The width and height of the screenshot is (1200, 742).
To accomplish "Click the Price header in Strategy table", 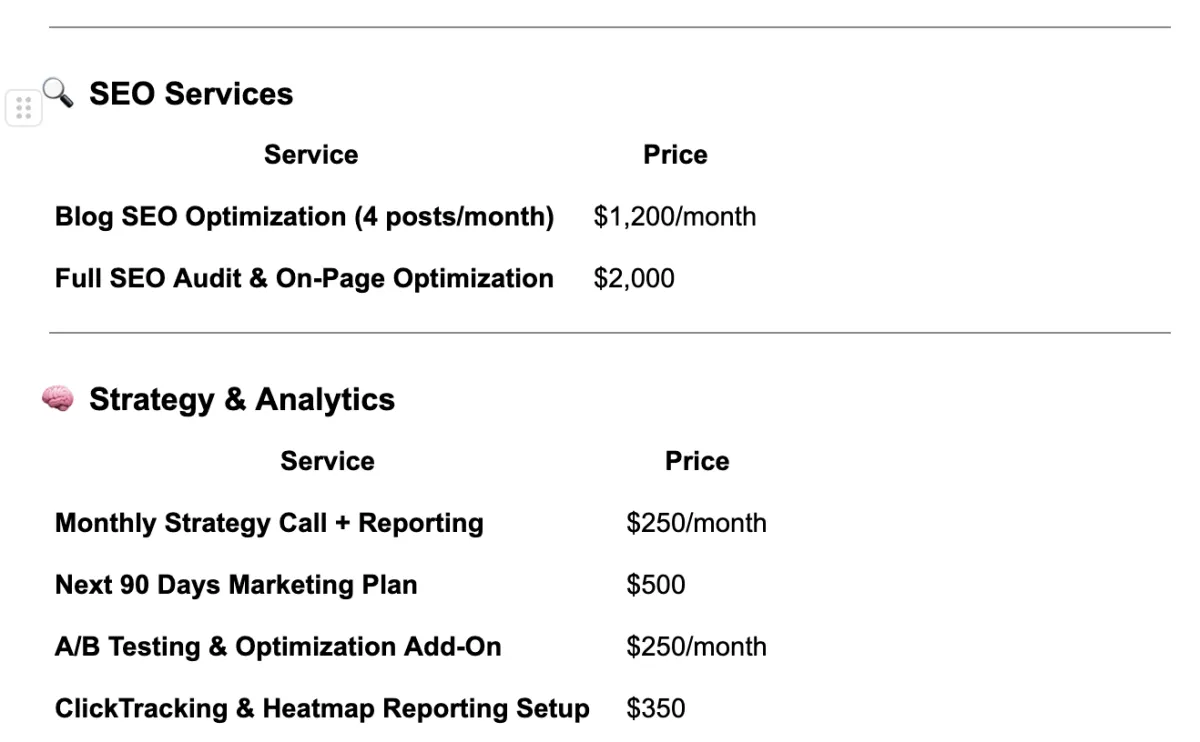I will coord(697,461).
